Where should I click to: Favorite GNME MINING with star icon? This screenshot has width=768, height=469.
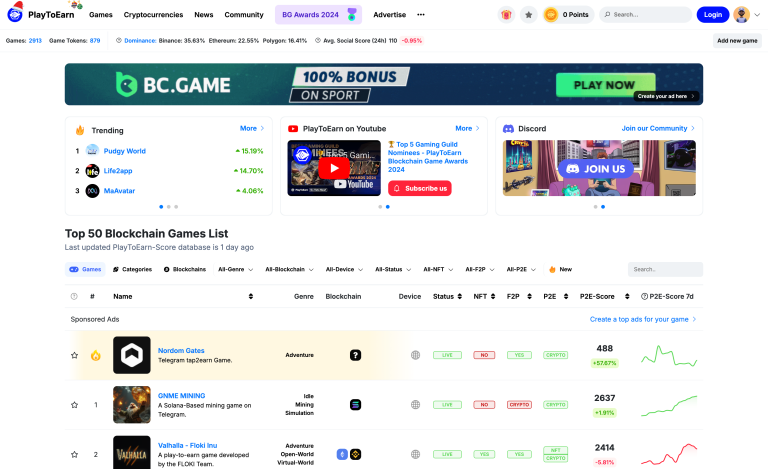tap(74, 404)
